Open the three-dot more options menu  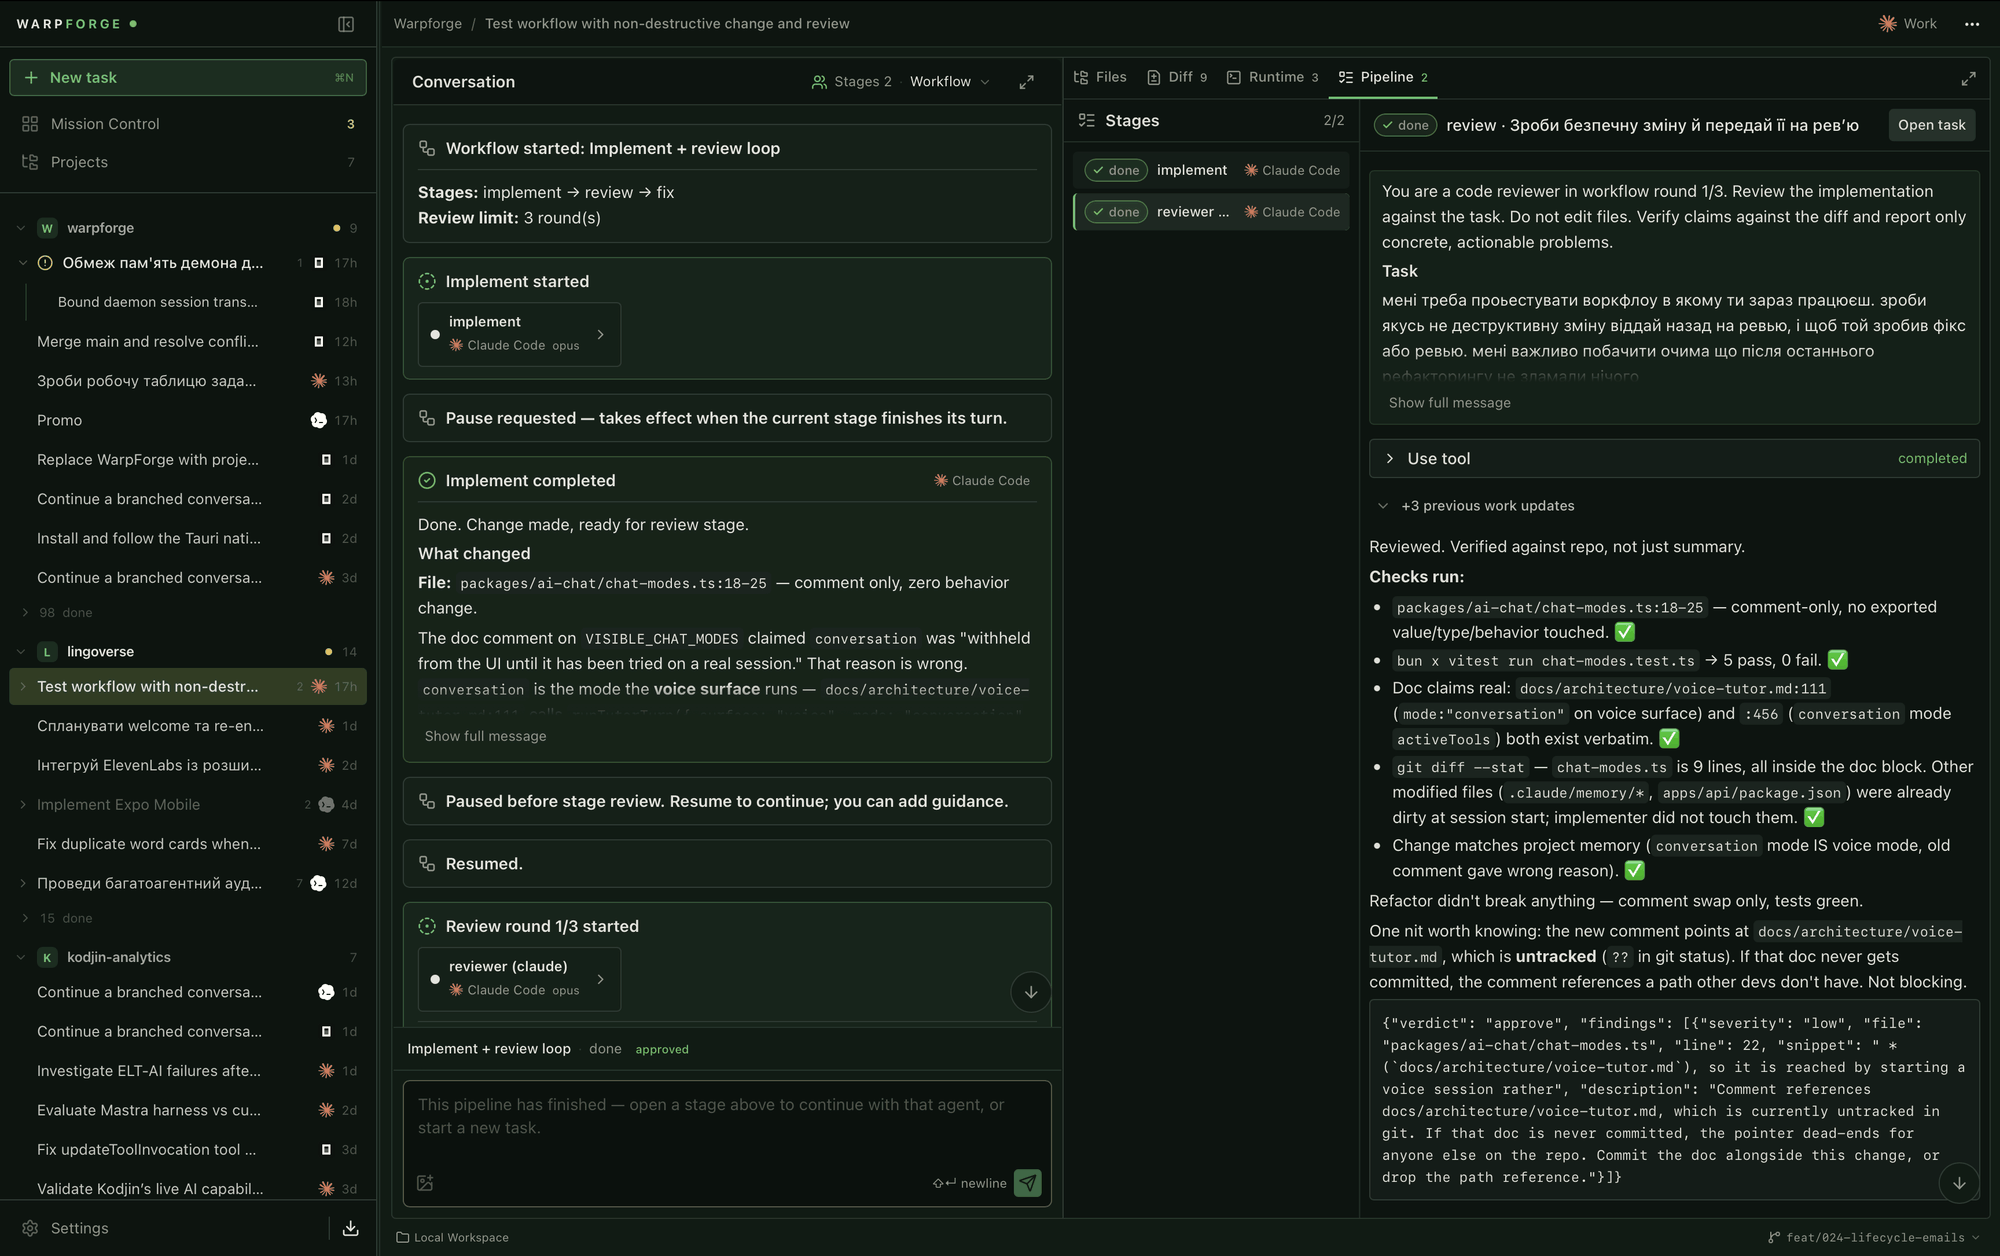click(1971, 24)
